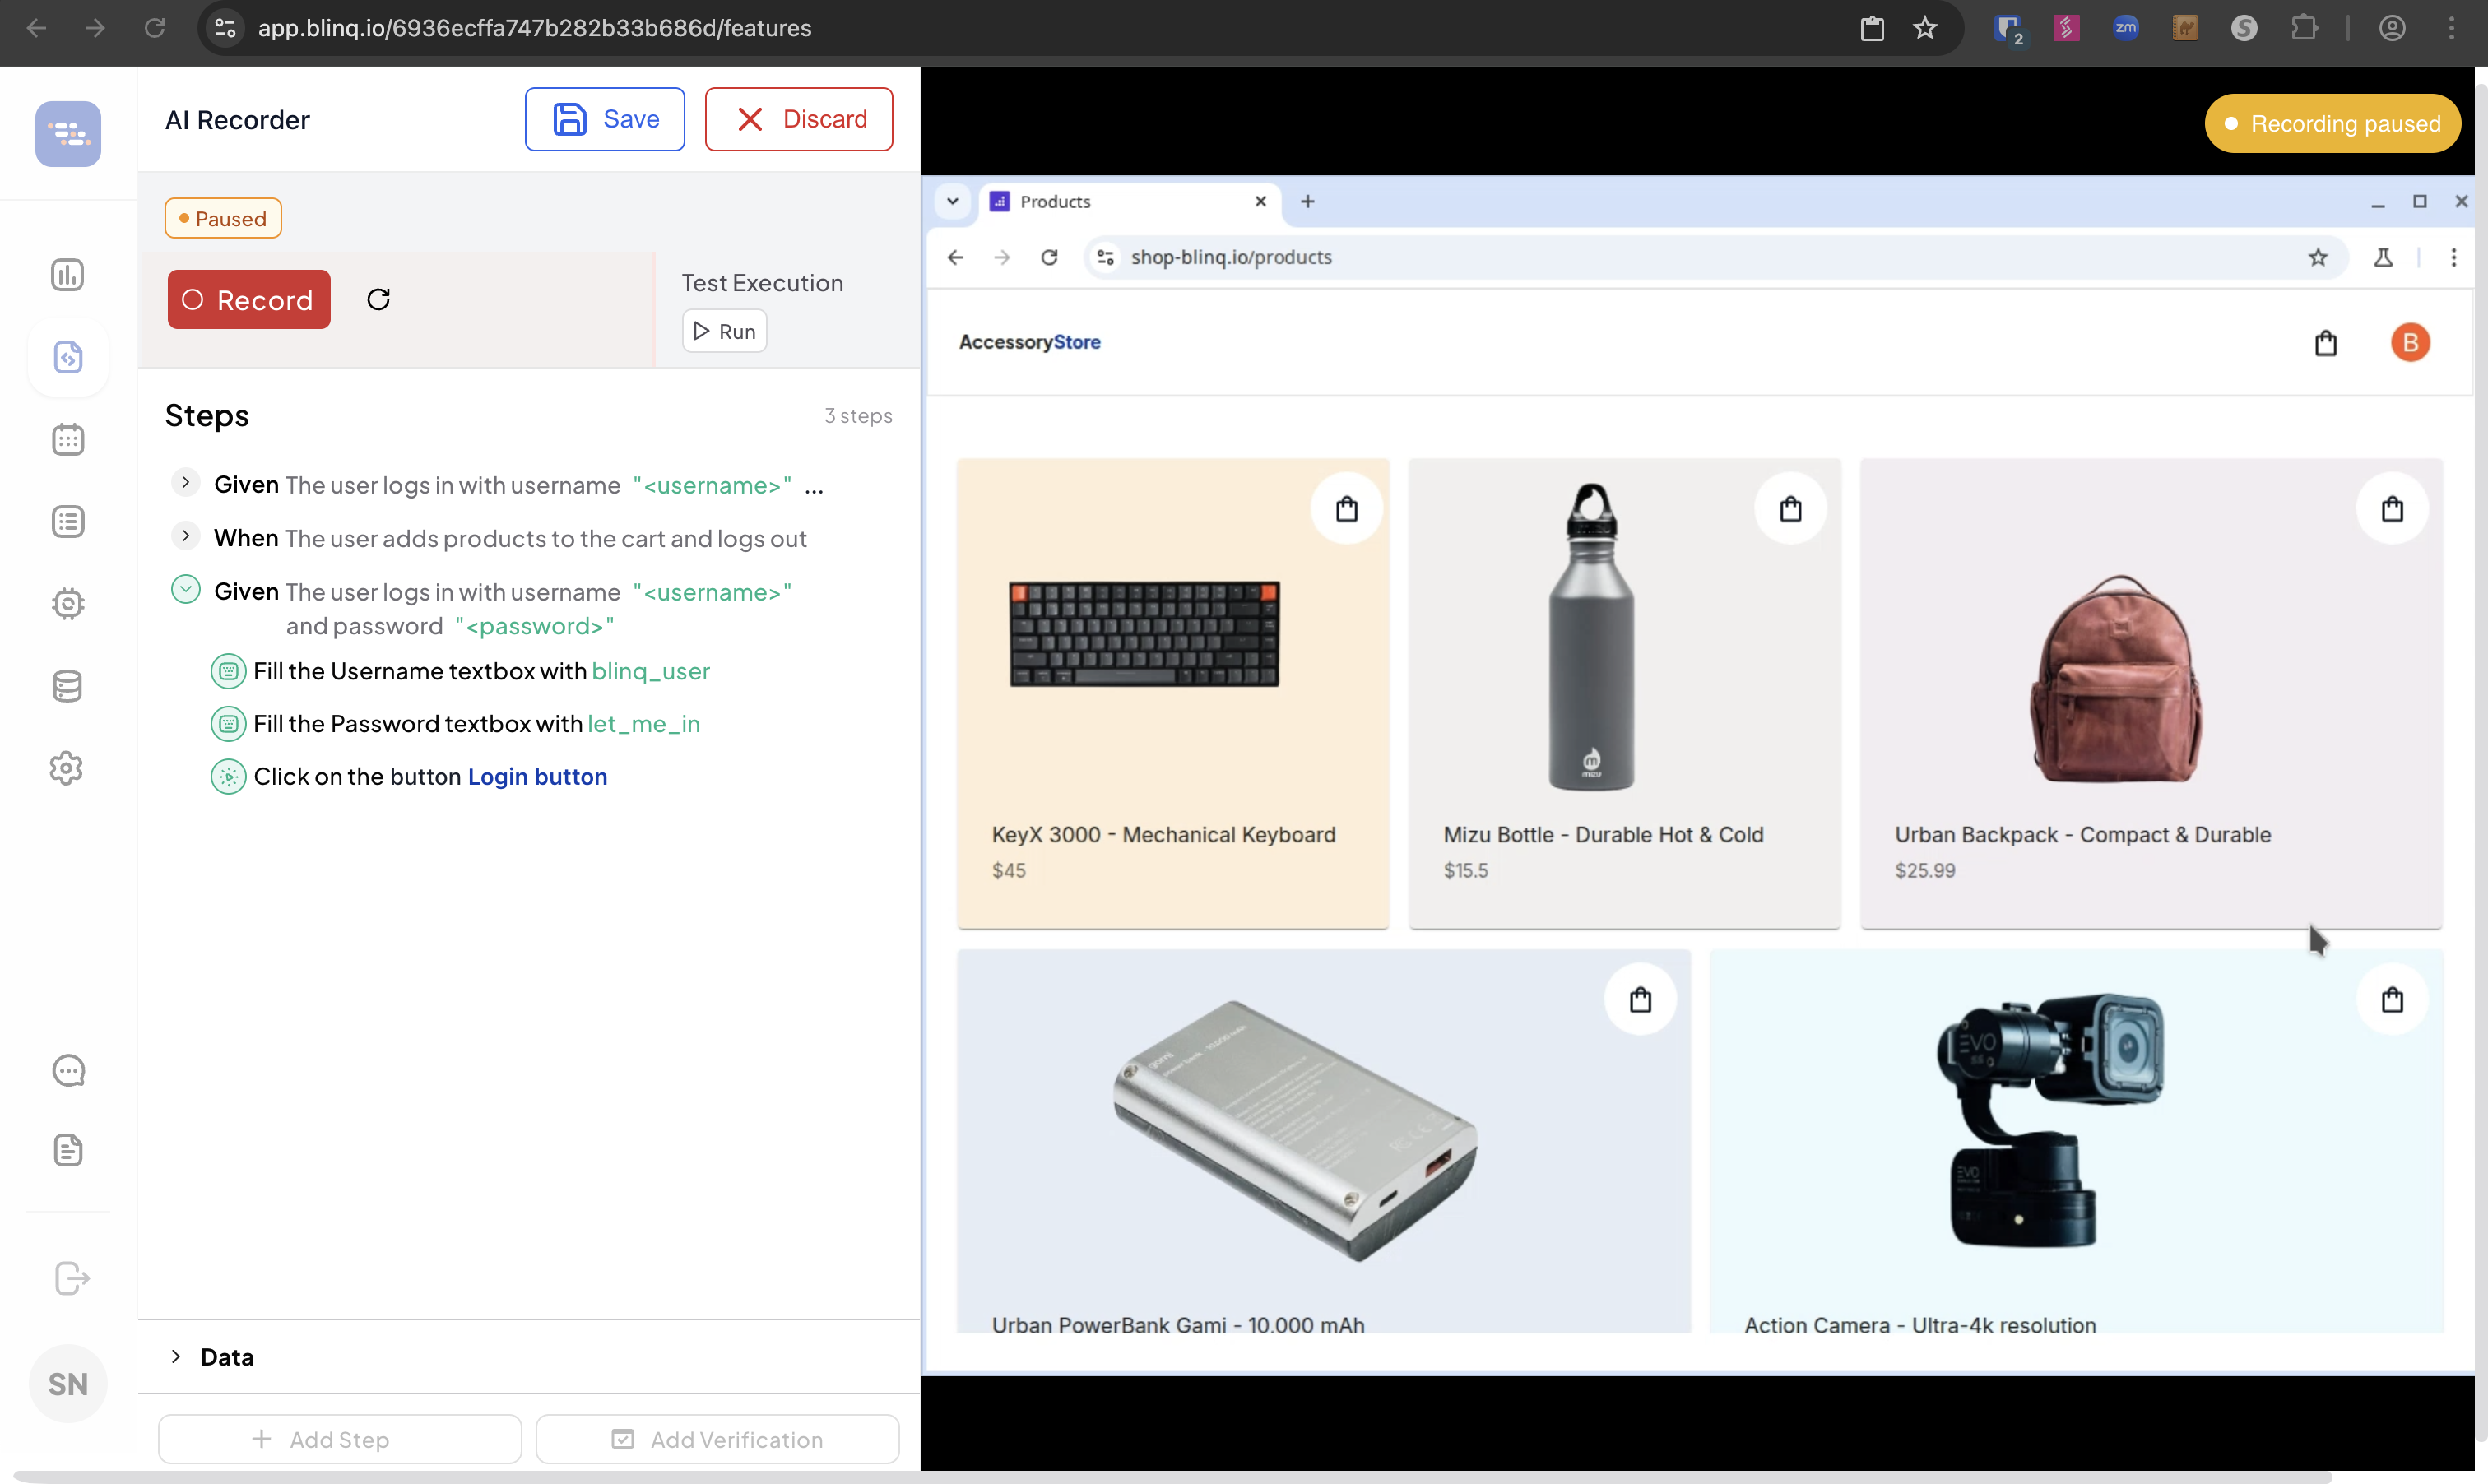Open the chat support bubble icon
Image resolution: width=2488 pixels, height=1484 pixels.
[67, 1070]
